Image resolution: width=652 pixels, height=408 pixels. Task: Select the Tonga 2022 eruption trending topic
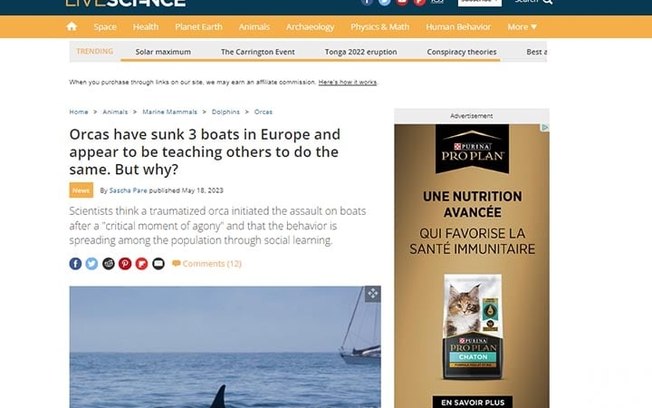pyautogui.click(x=361, y=52)
